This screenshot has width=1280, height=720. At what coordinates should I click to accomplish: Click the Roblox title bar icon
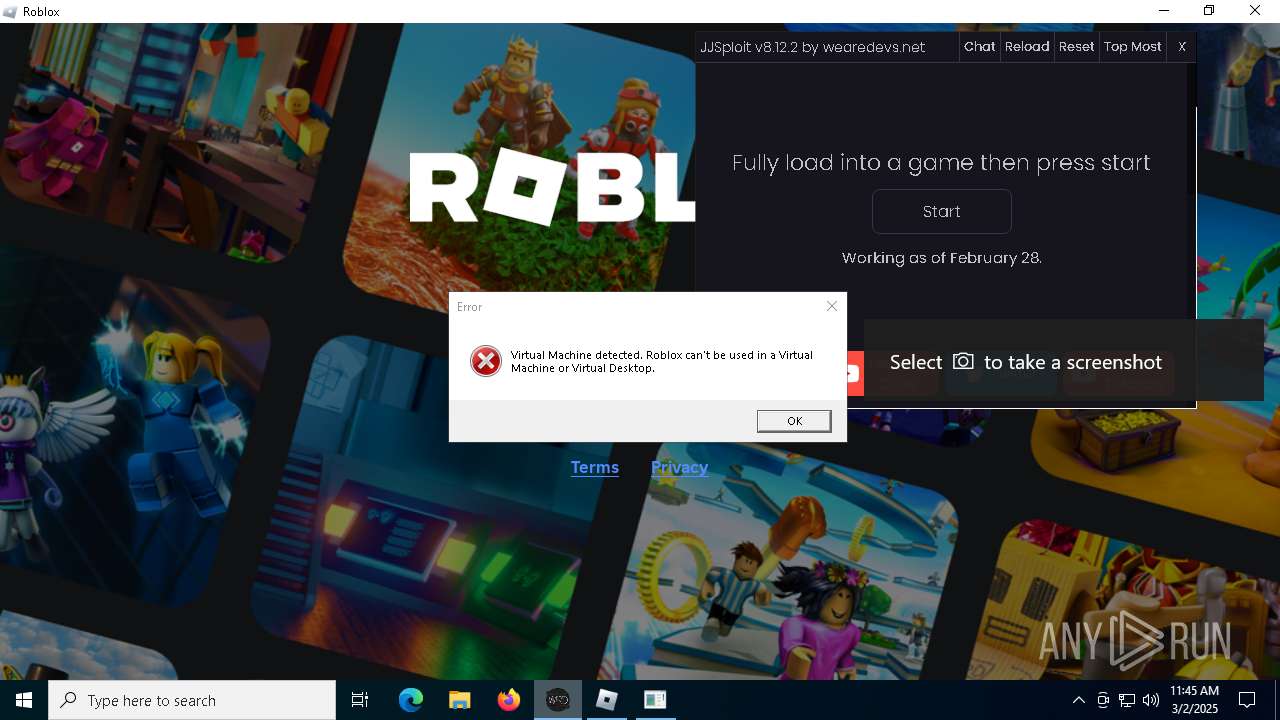coord(10,11)
